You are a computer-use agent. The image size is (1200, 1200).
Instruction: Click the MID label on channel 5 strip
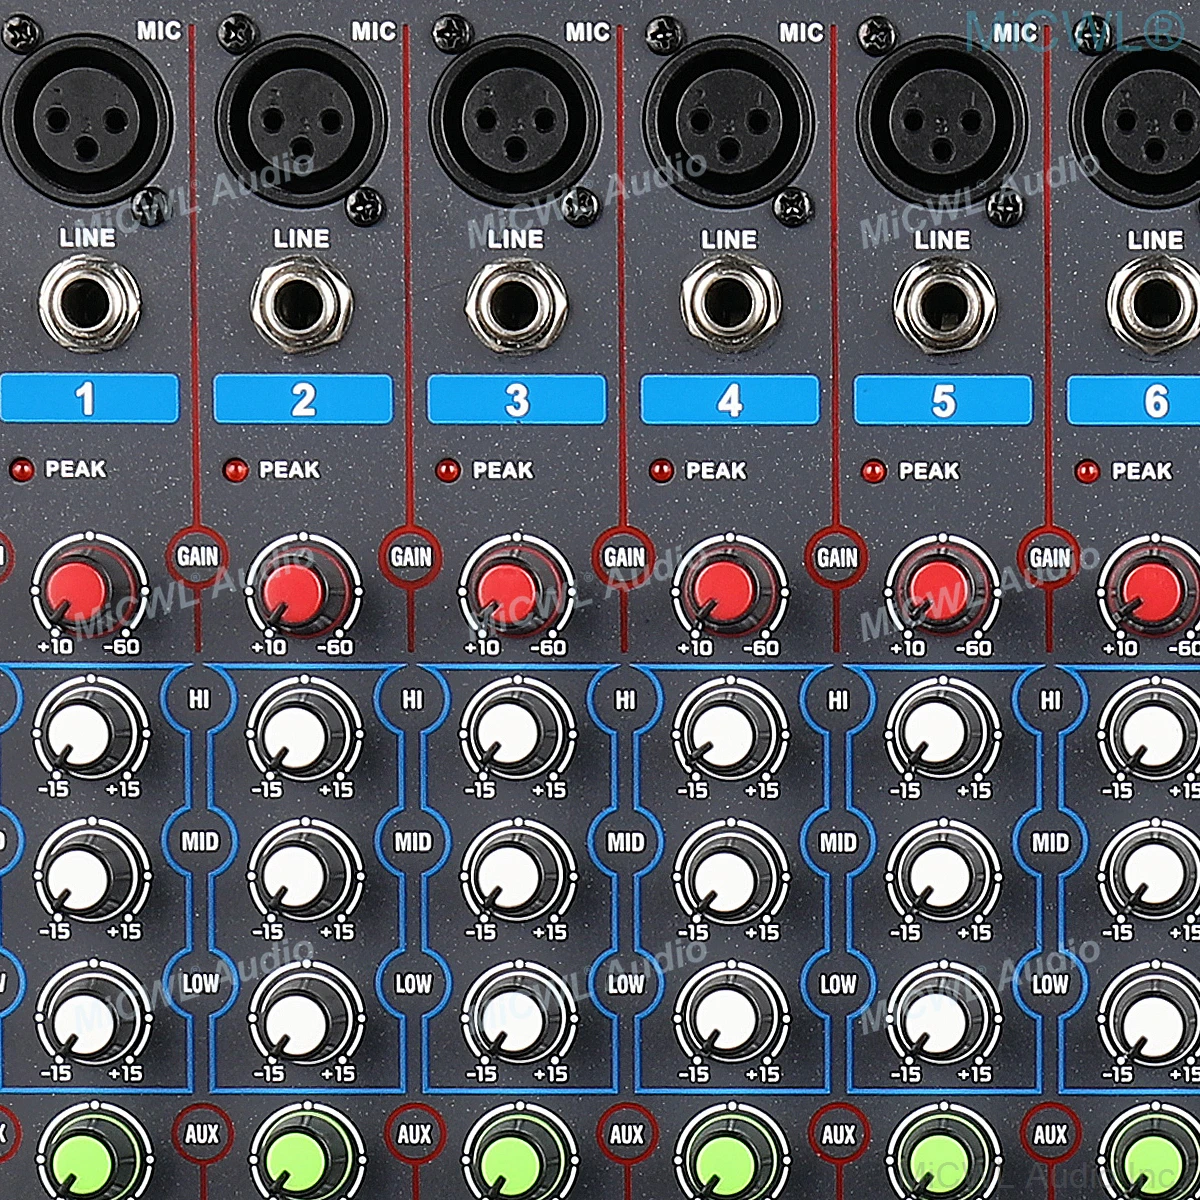click(x=1050, y=842)
